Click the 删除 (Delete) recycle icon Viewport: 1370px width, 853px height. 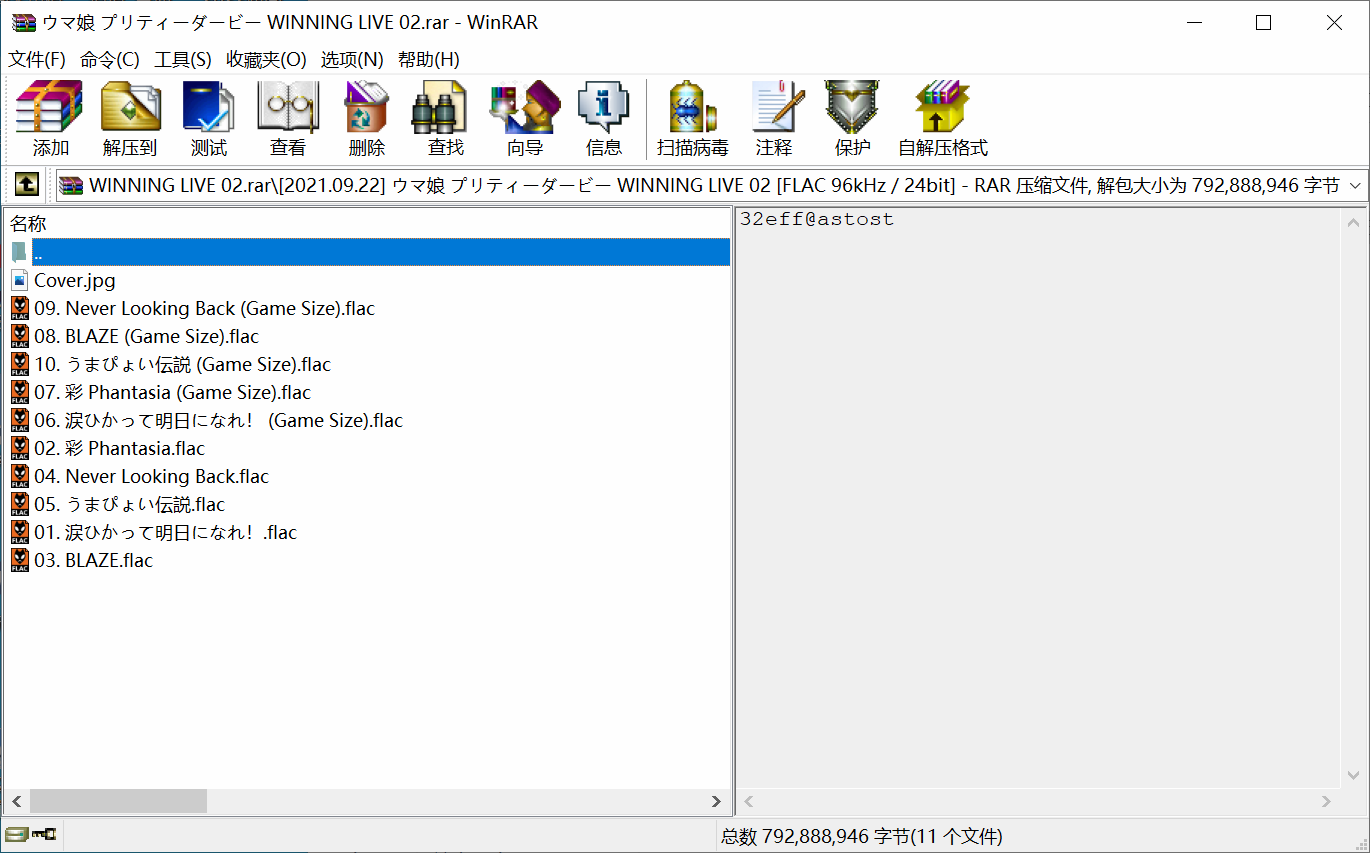(x=366, y=119)
